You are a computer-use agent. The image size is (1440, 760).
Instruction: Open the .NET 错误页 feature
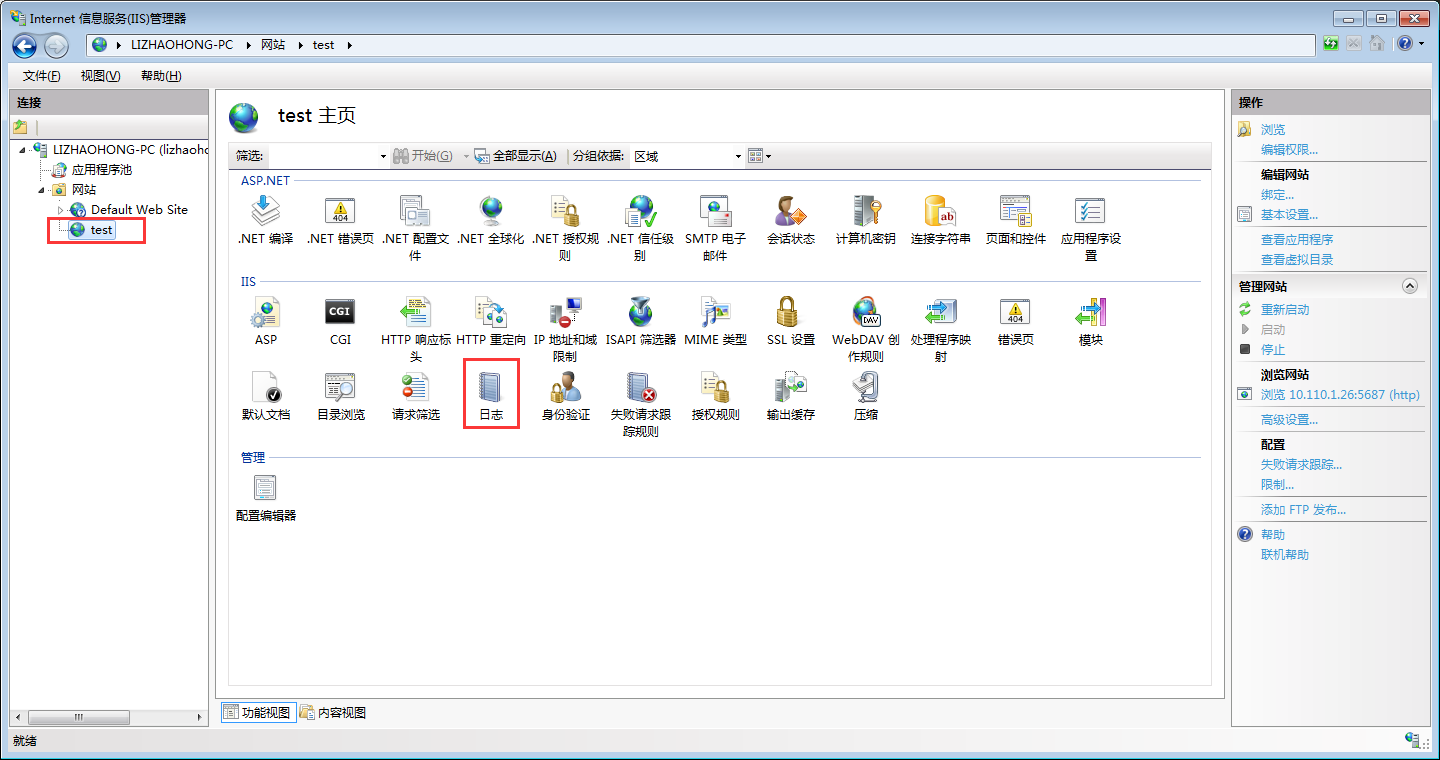tap(340, 221)
